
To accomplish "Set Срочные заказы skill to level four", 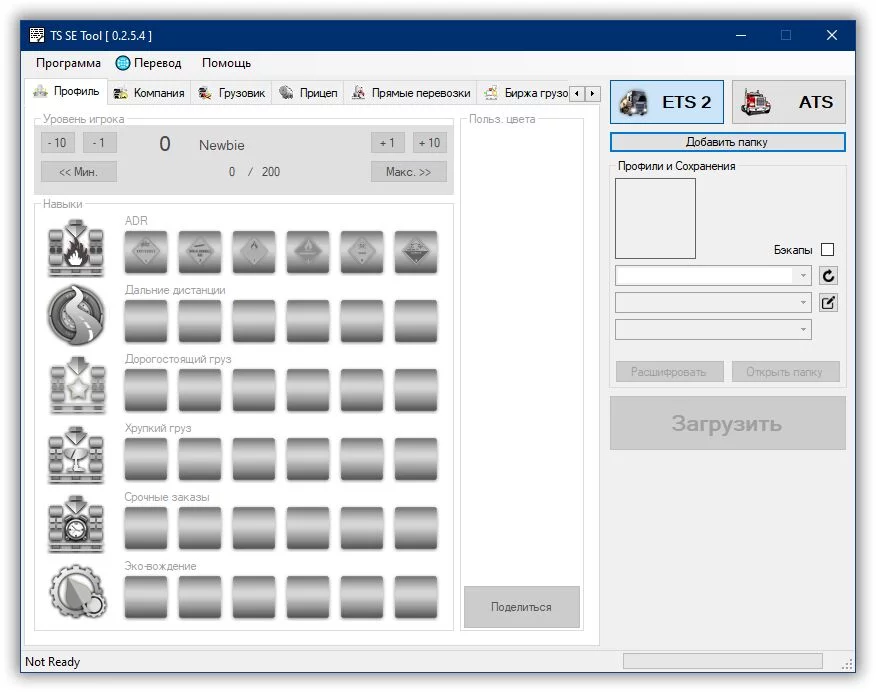I will click(308, 528).
